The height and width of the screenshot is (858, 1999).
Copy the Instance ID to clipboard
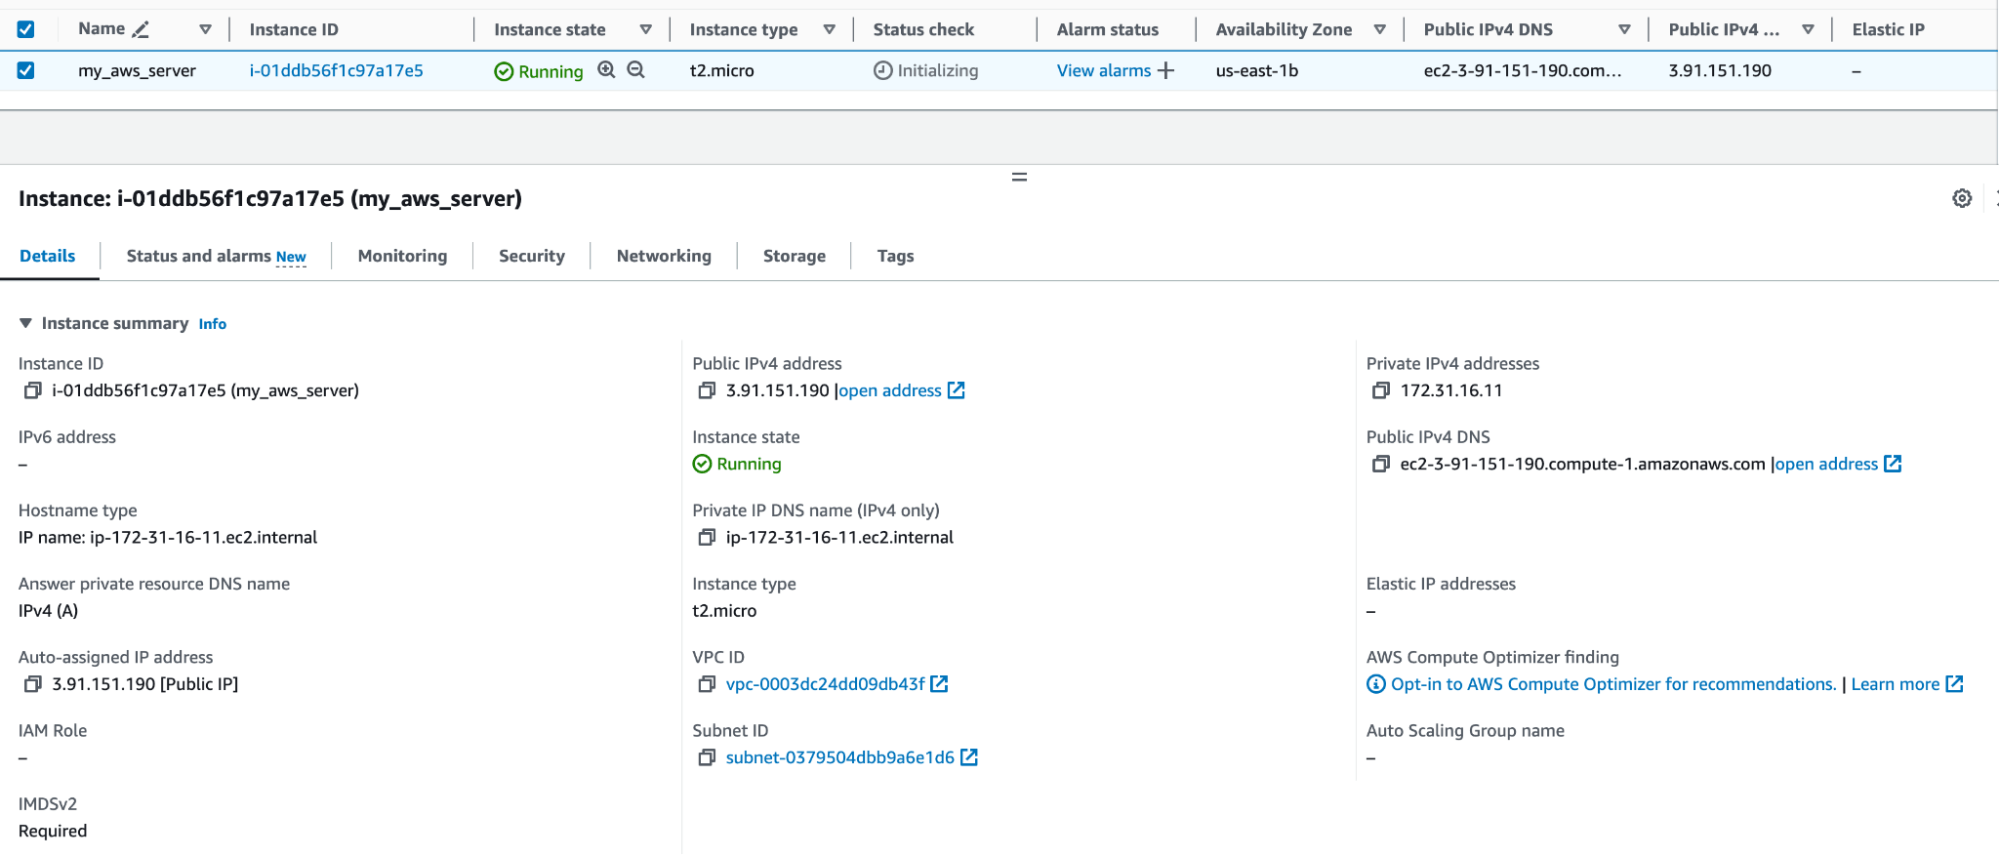click(33, 391)
